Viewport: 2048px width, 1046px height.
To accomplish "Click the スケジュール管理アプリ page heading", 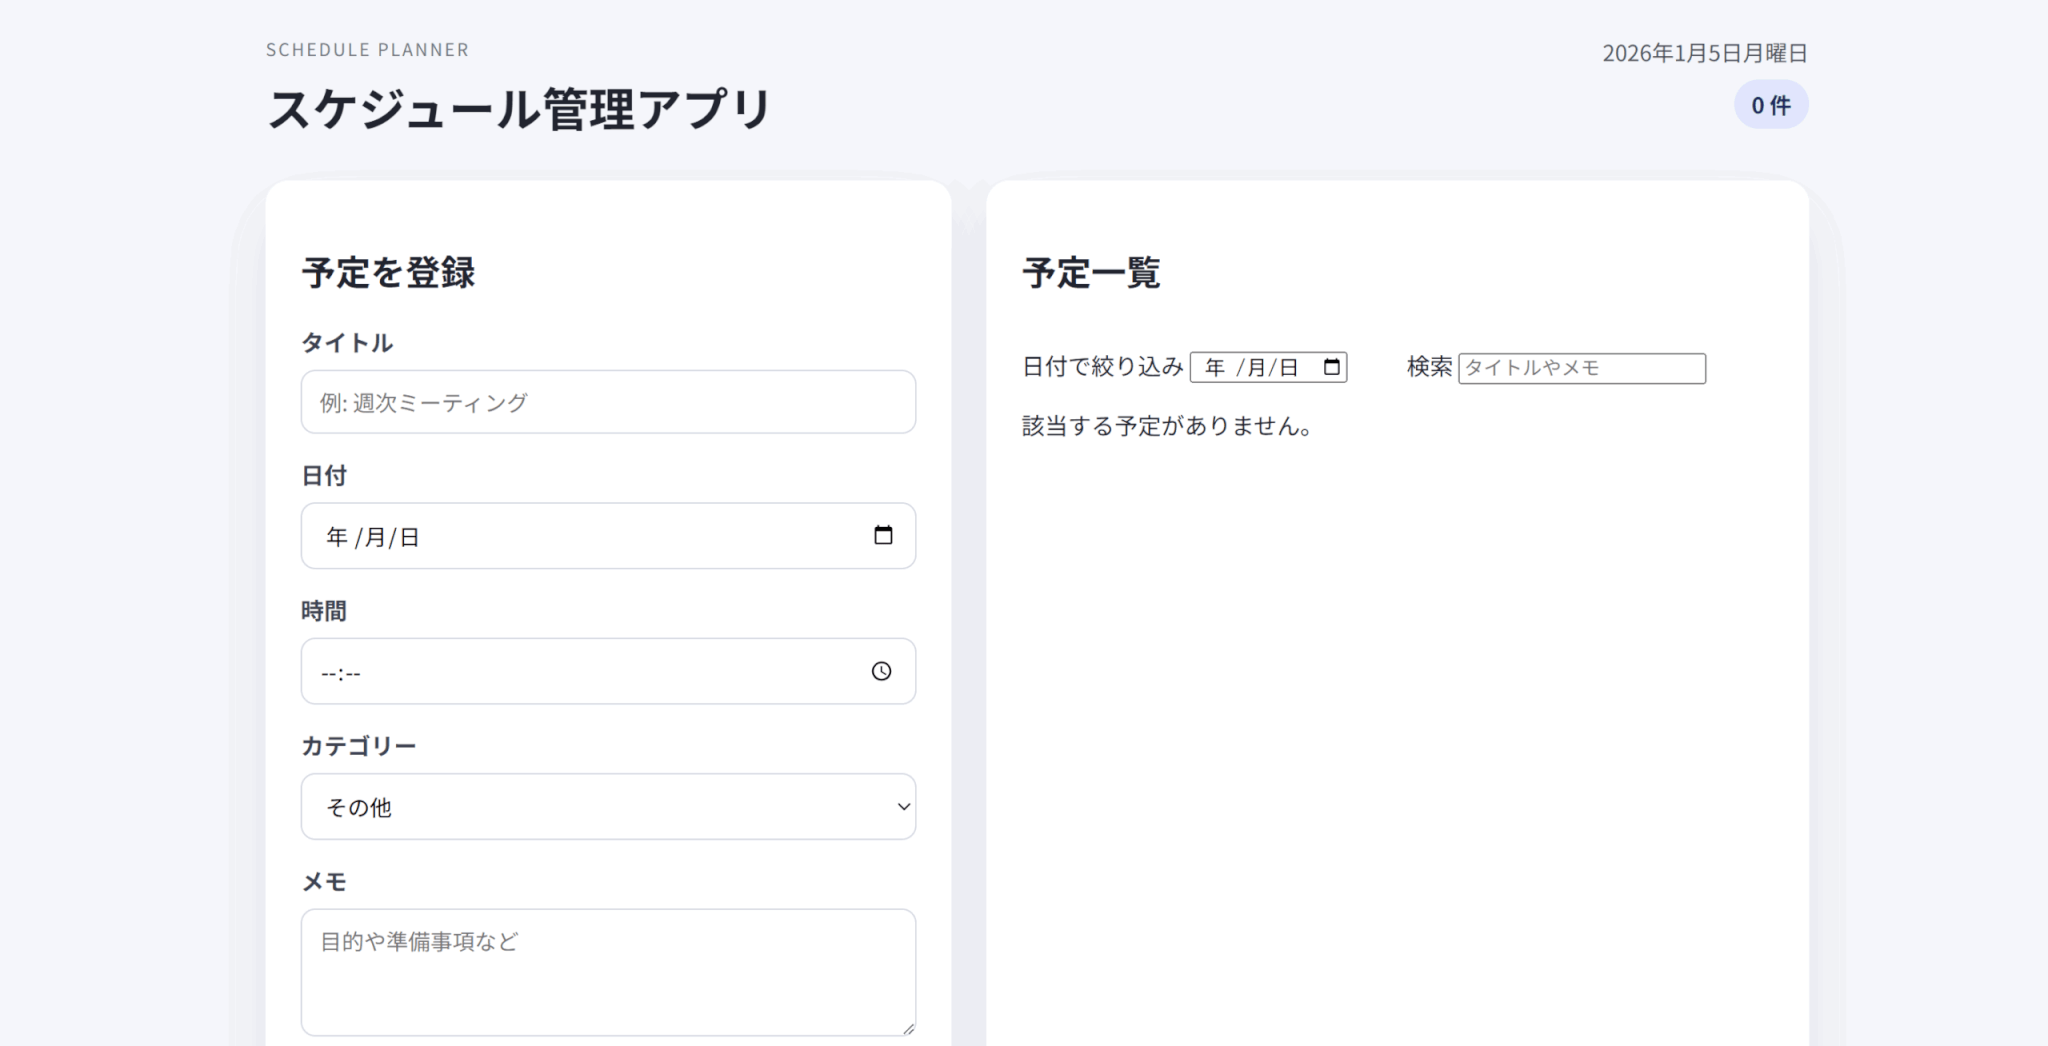I will tap(519, 109).
